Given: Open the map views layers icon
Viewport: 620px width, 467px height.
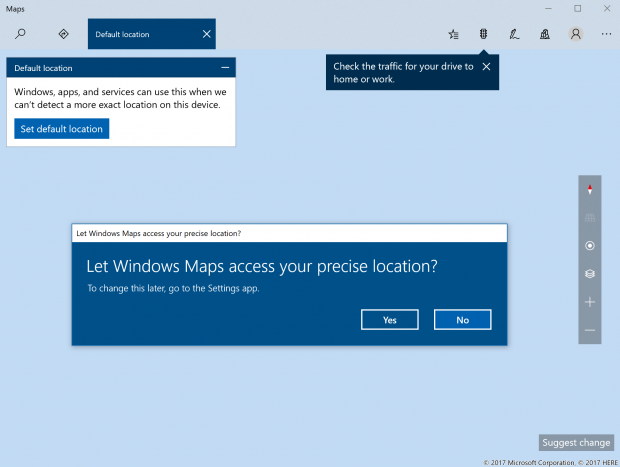Looking at the screenshot, I should (590, 274).
